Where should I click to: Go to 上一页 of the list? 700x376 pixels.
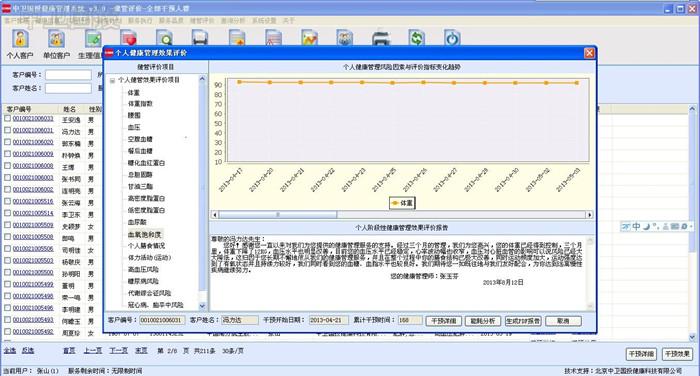[92, 351]
